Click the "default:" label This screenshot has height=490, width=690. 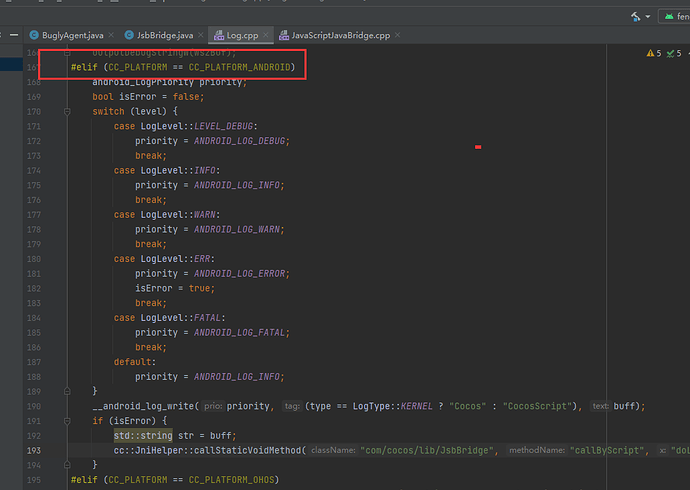pos(135,362)
